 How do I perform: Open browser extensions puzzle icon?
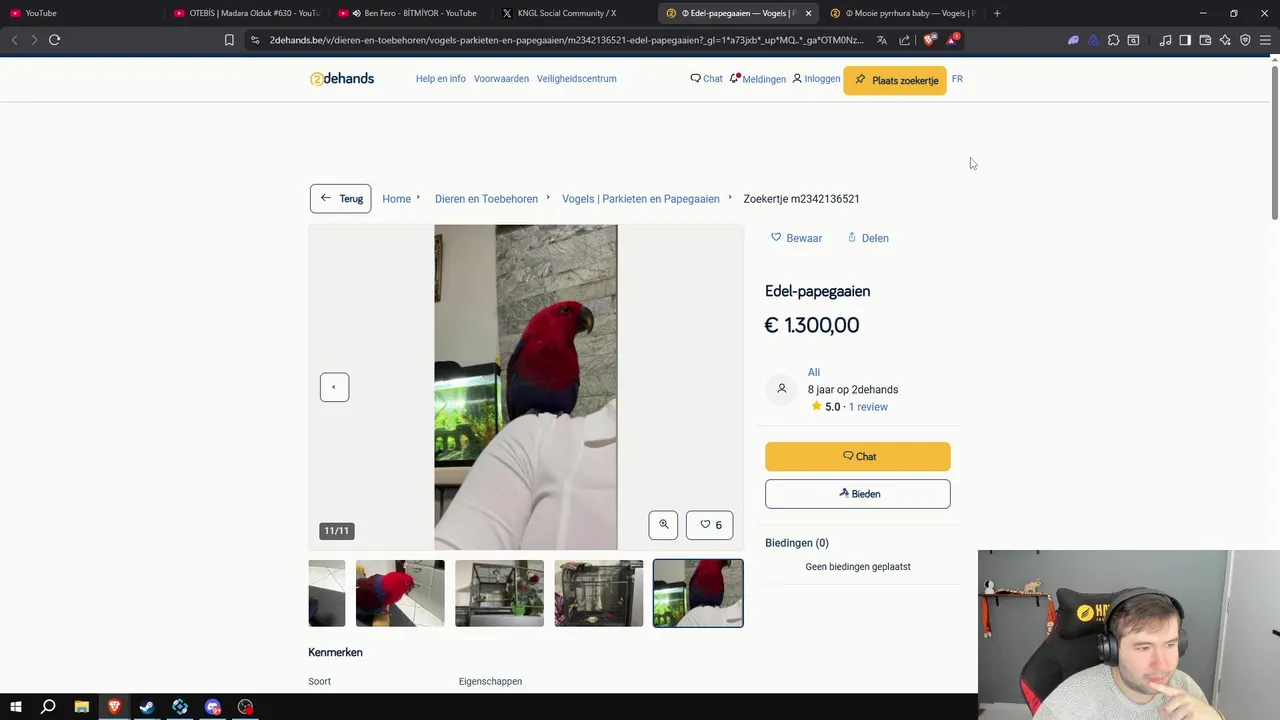coord(1113,40)
